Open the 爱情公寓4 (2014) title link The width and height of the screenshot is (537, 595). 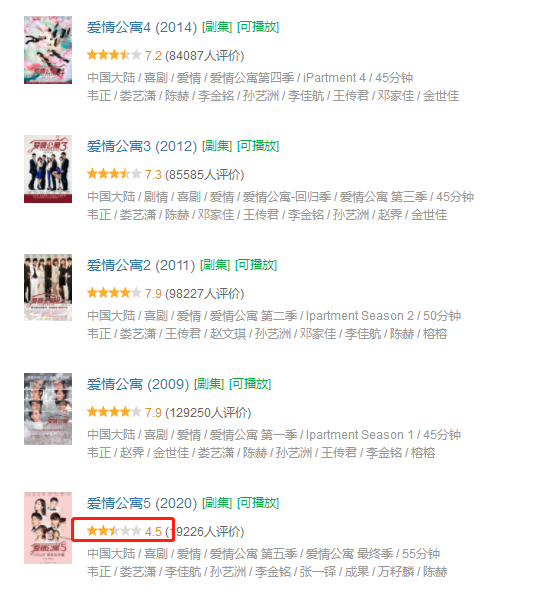[x=142, y=27]
